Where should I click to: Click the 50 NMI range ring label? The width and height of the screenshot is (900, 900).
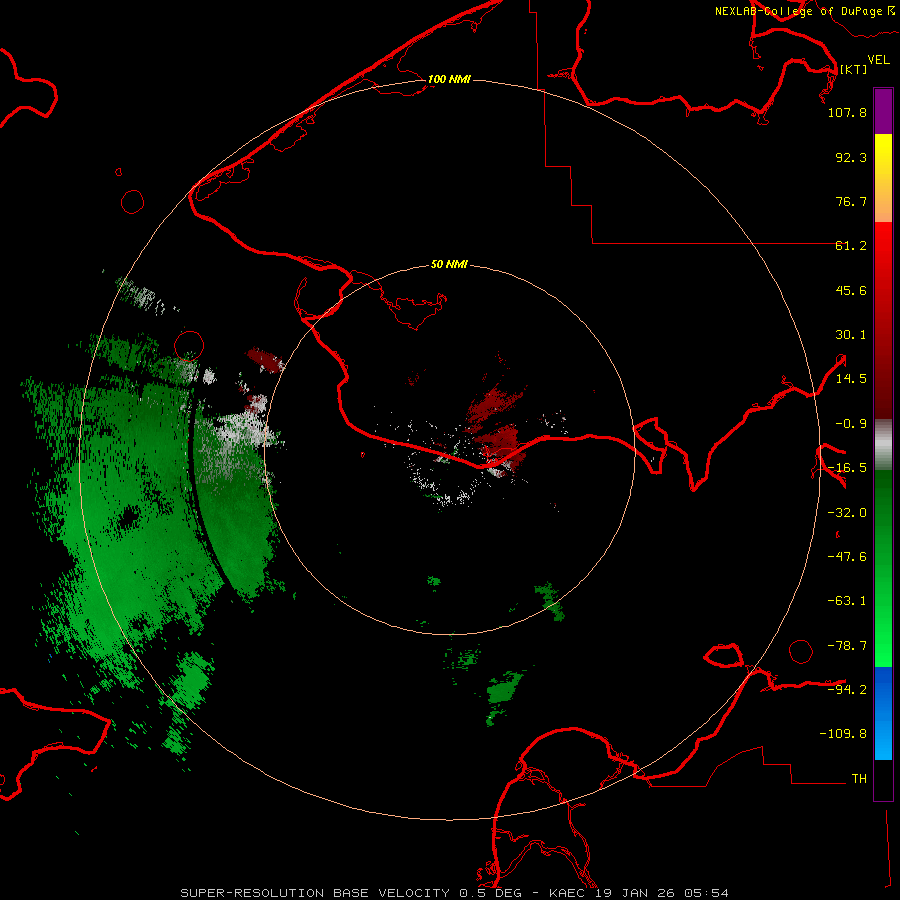pyautogui.click(x=449, y=264)
